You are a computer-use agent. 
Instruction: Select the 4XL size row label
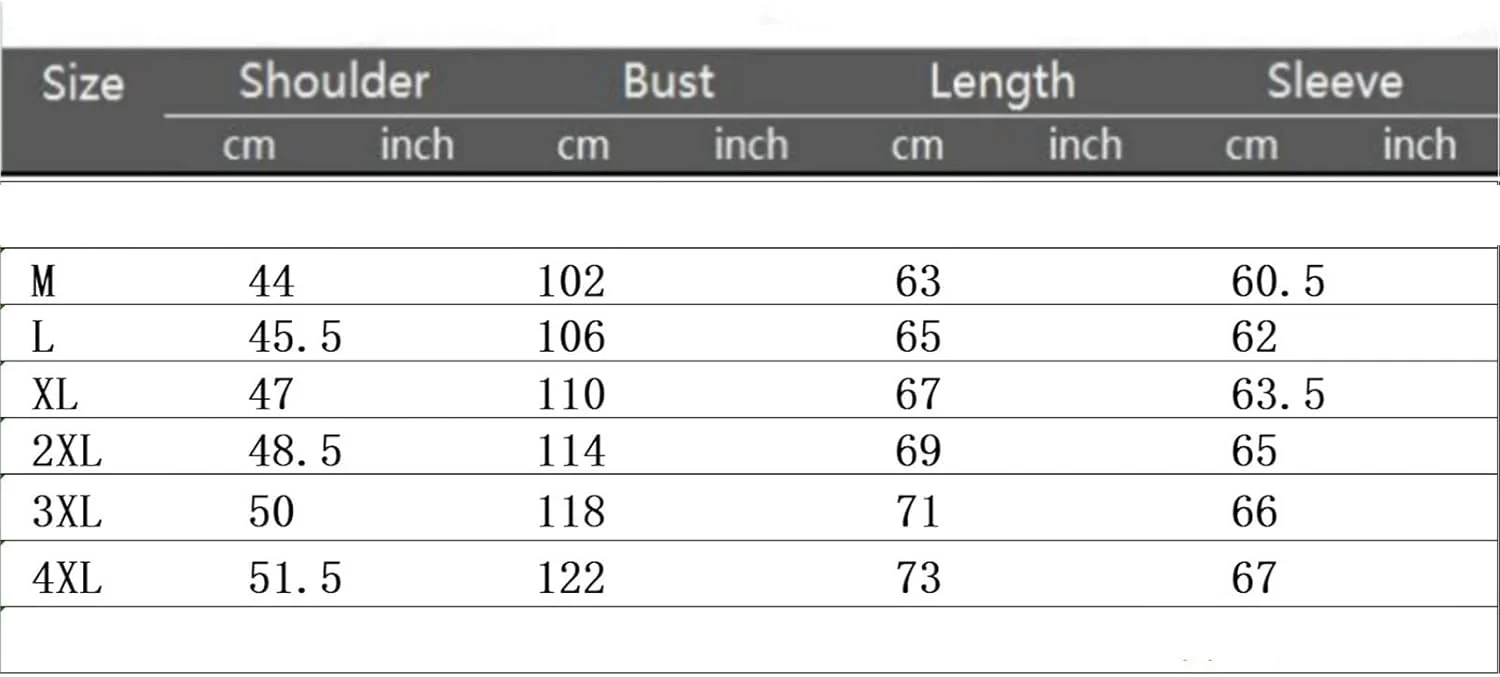coord(67,579)
